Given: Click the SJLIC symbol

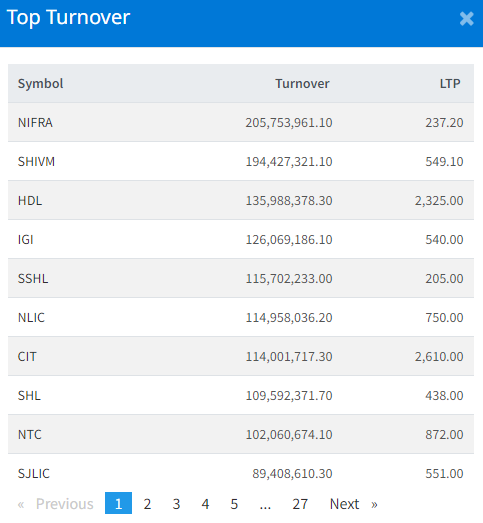Looking at the screenshot, I should coord(34,474).
